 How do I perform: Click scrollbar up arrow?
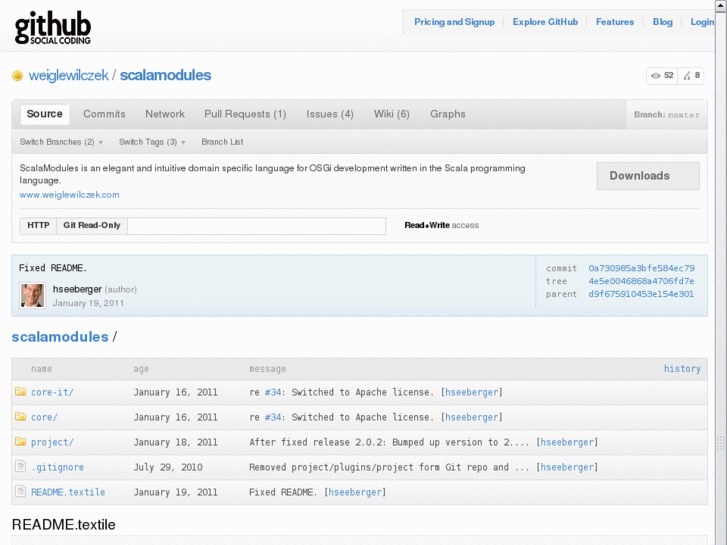pos(721,5)
